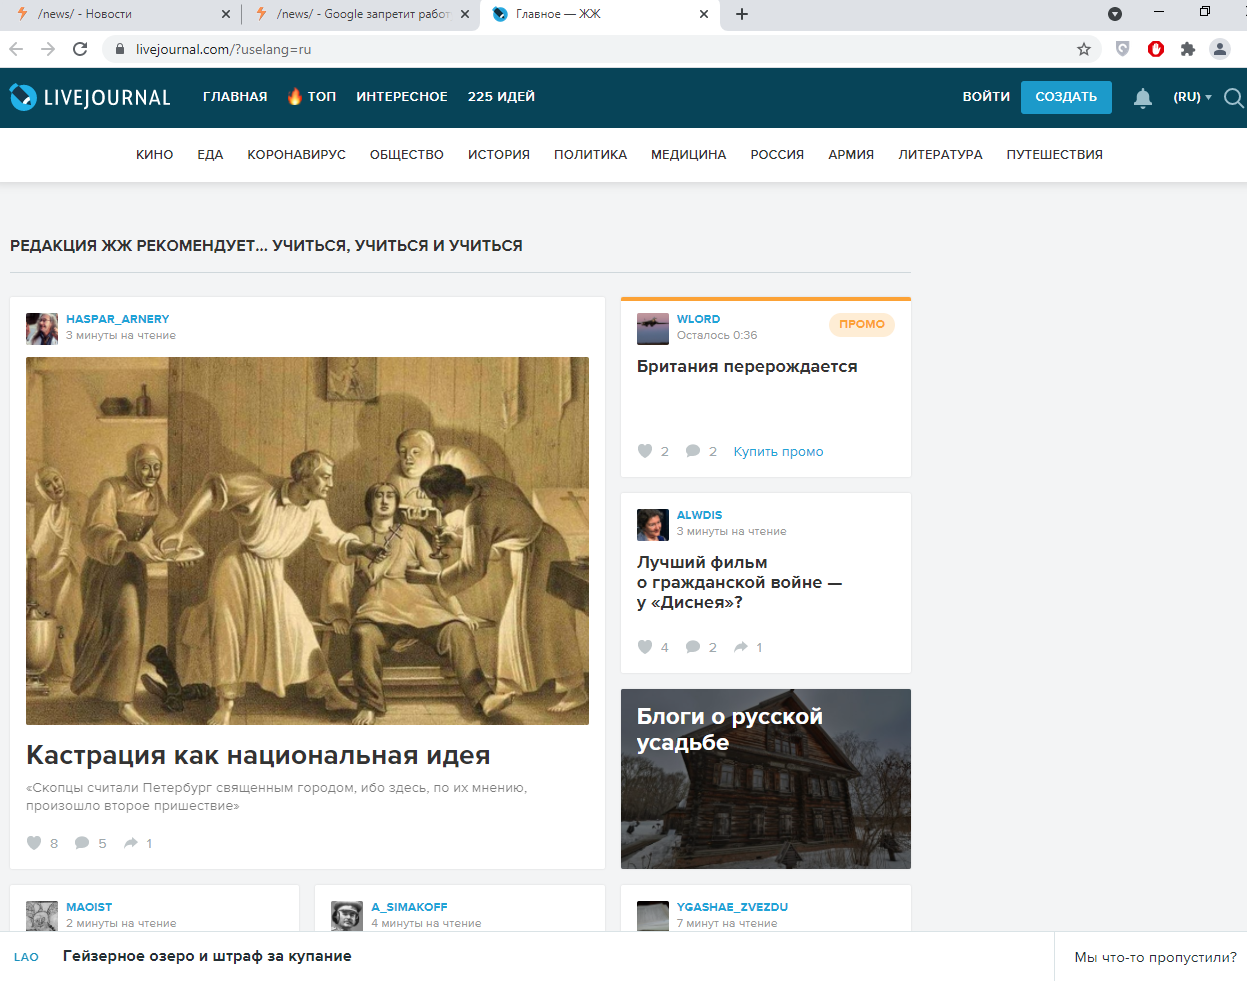Screen dimensions: 1247x981
Task: Open HASPAR_ARNERY avatar
Action: [42, 328]
